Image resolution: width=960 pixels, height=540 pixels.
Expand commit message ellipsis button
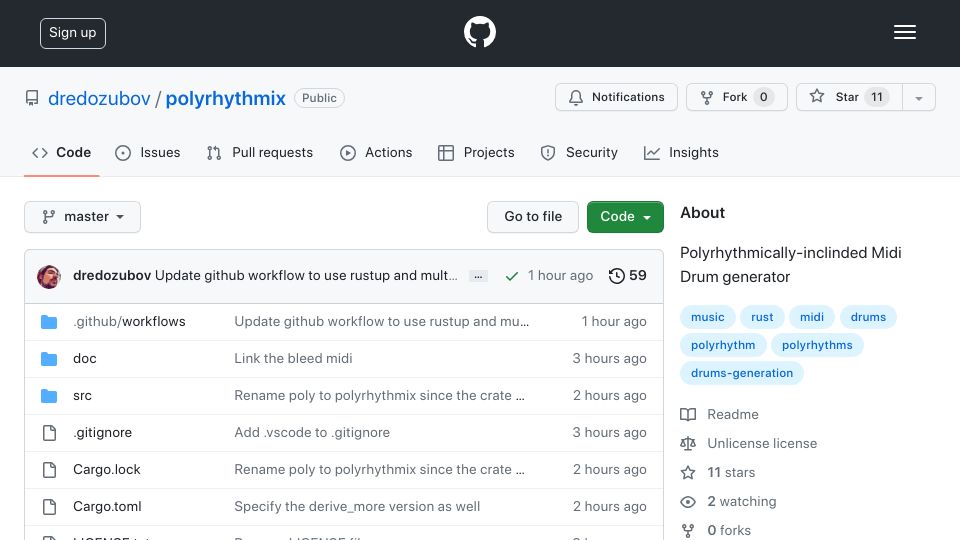point(478,277)
